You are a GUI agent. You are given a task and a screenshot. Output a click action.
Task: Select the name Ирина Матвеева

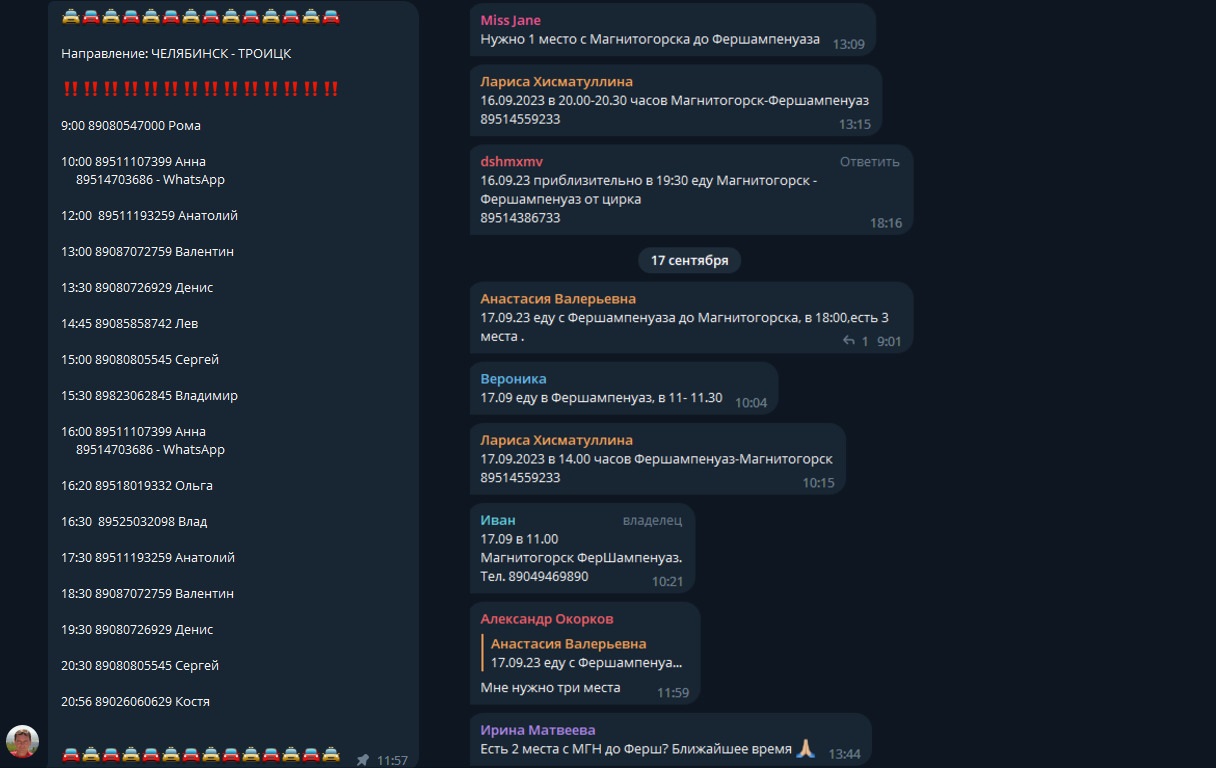pos(538,730)
